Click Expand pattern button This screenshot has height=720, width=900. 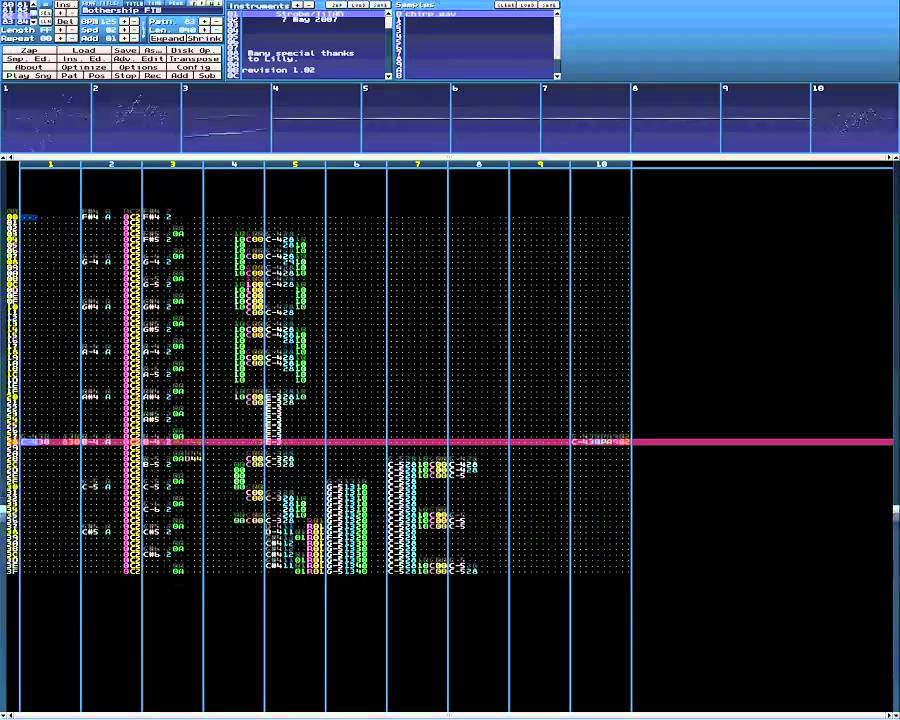point(168,38)
